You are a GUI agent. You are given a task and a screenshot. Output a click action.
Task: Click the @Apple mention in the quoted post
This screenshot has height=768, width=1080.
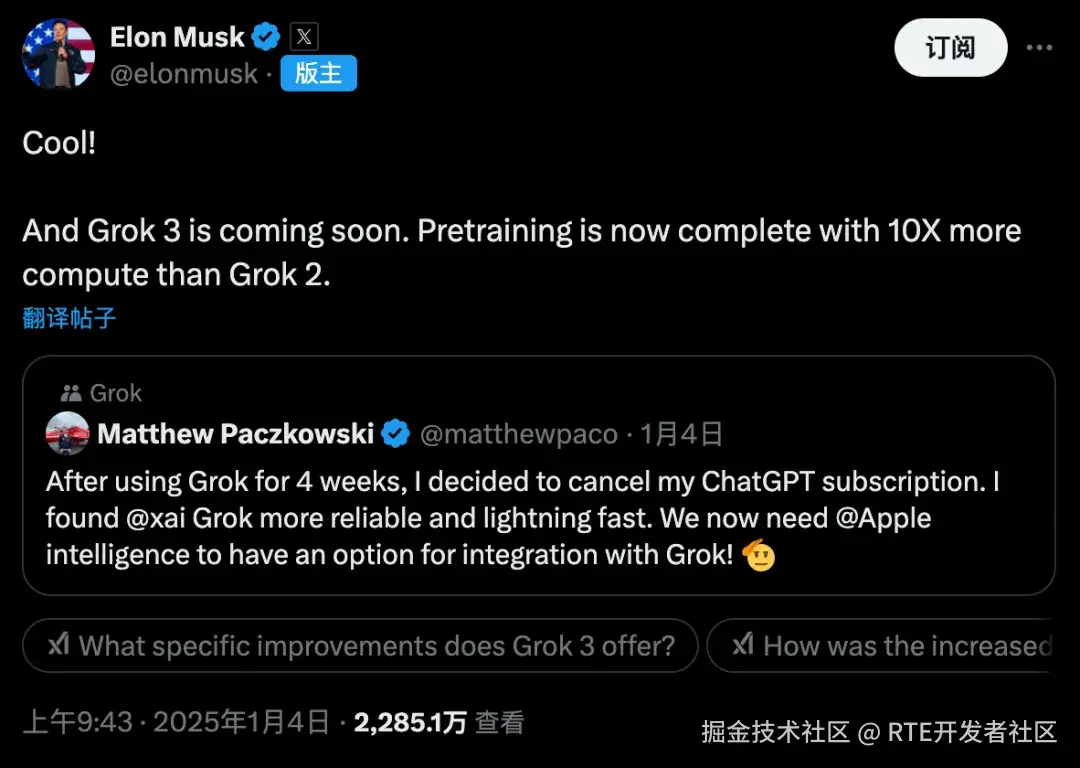pyautogui.click(x=880, y=518)
